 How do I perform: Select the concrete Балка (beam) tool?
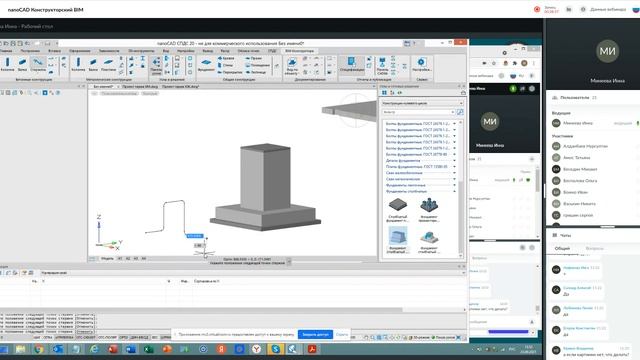click(x=22, y=64)
